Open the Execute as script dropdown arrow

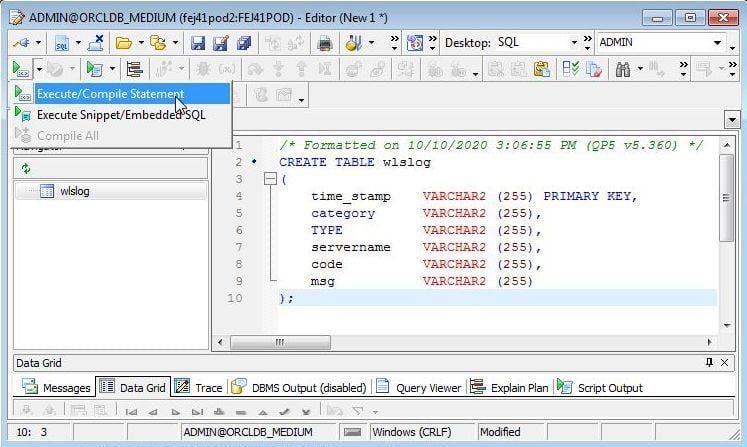[x=112, y=70]
